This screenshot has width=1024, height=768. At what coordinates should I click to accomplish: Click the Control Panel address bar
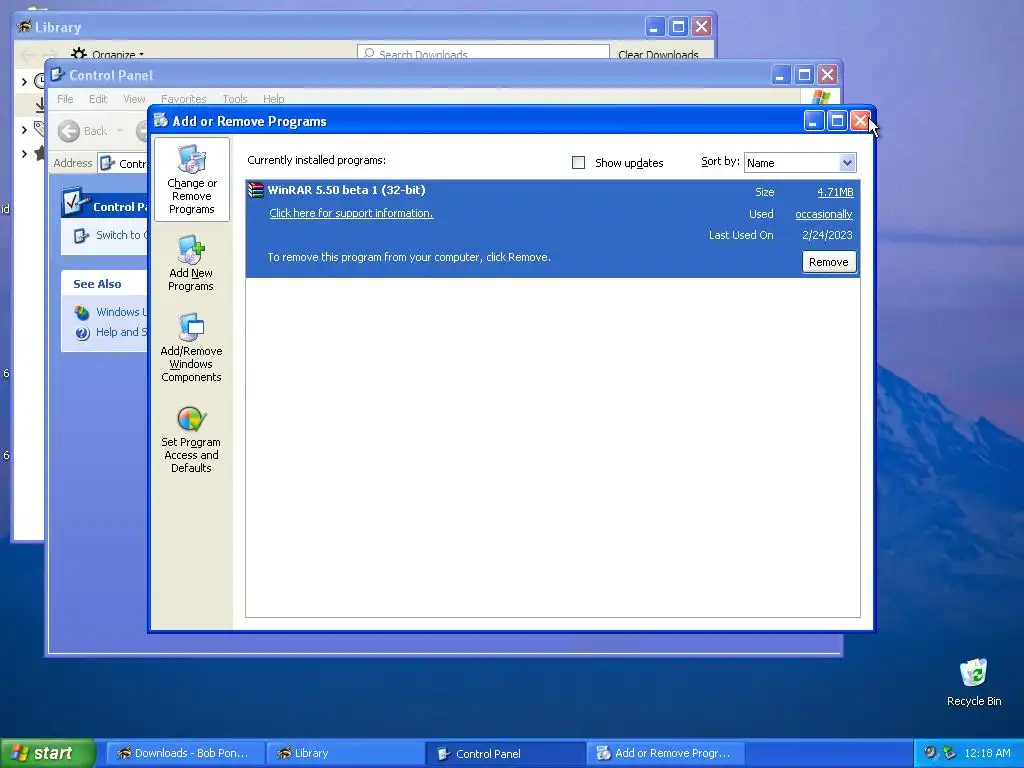123,163
